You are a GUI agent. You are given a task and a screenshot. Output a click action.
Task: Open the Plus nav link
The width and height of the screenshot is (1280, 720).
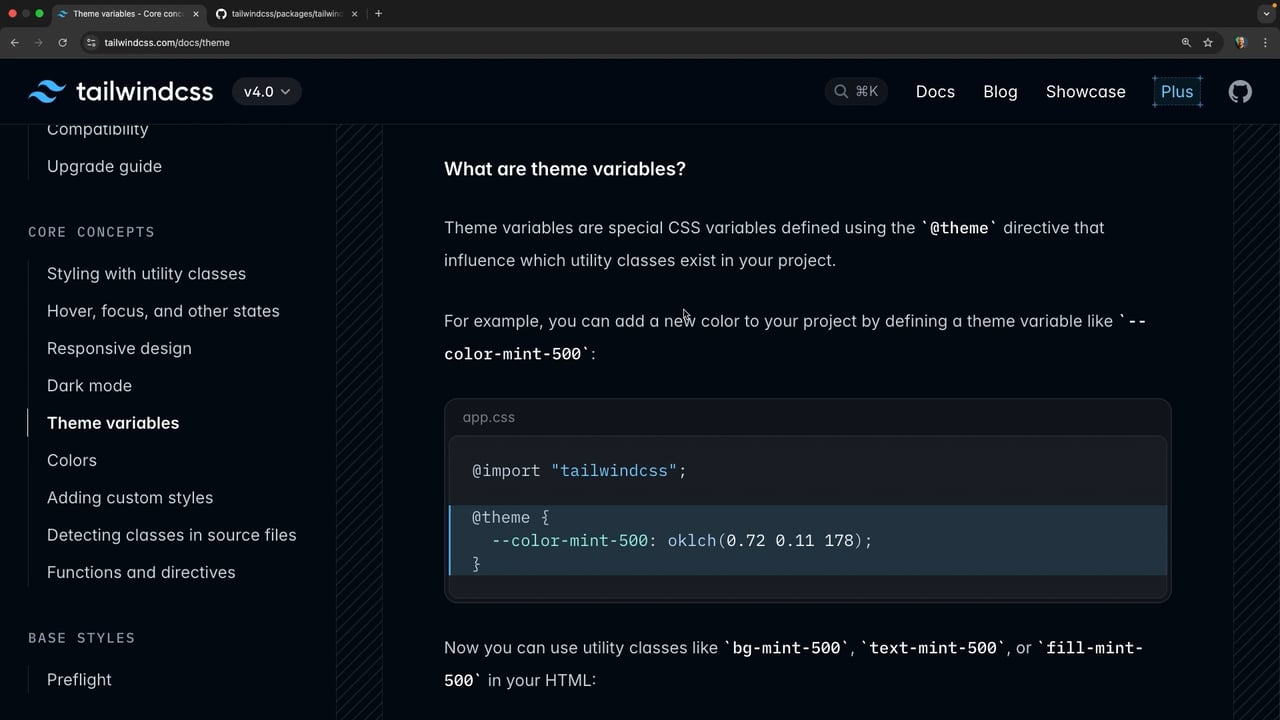click(1177, 91)
